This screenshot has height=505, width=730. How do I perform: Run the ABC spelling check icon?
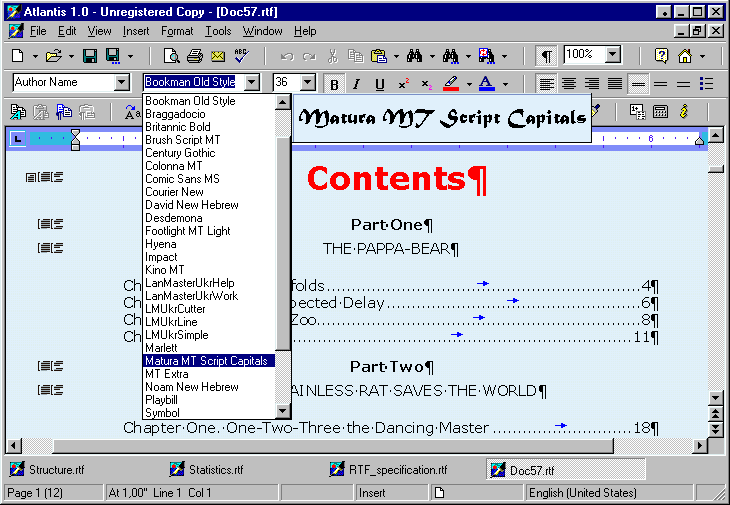pos(241,56)
